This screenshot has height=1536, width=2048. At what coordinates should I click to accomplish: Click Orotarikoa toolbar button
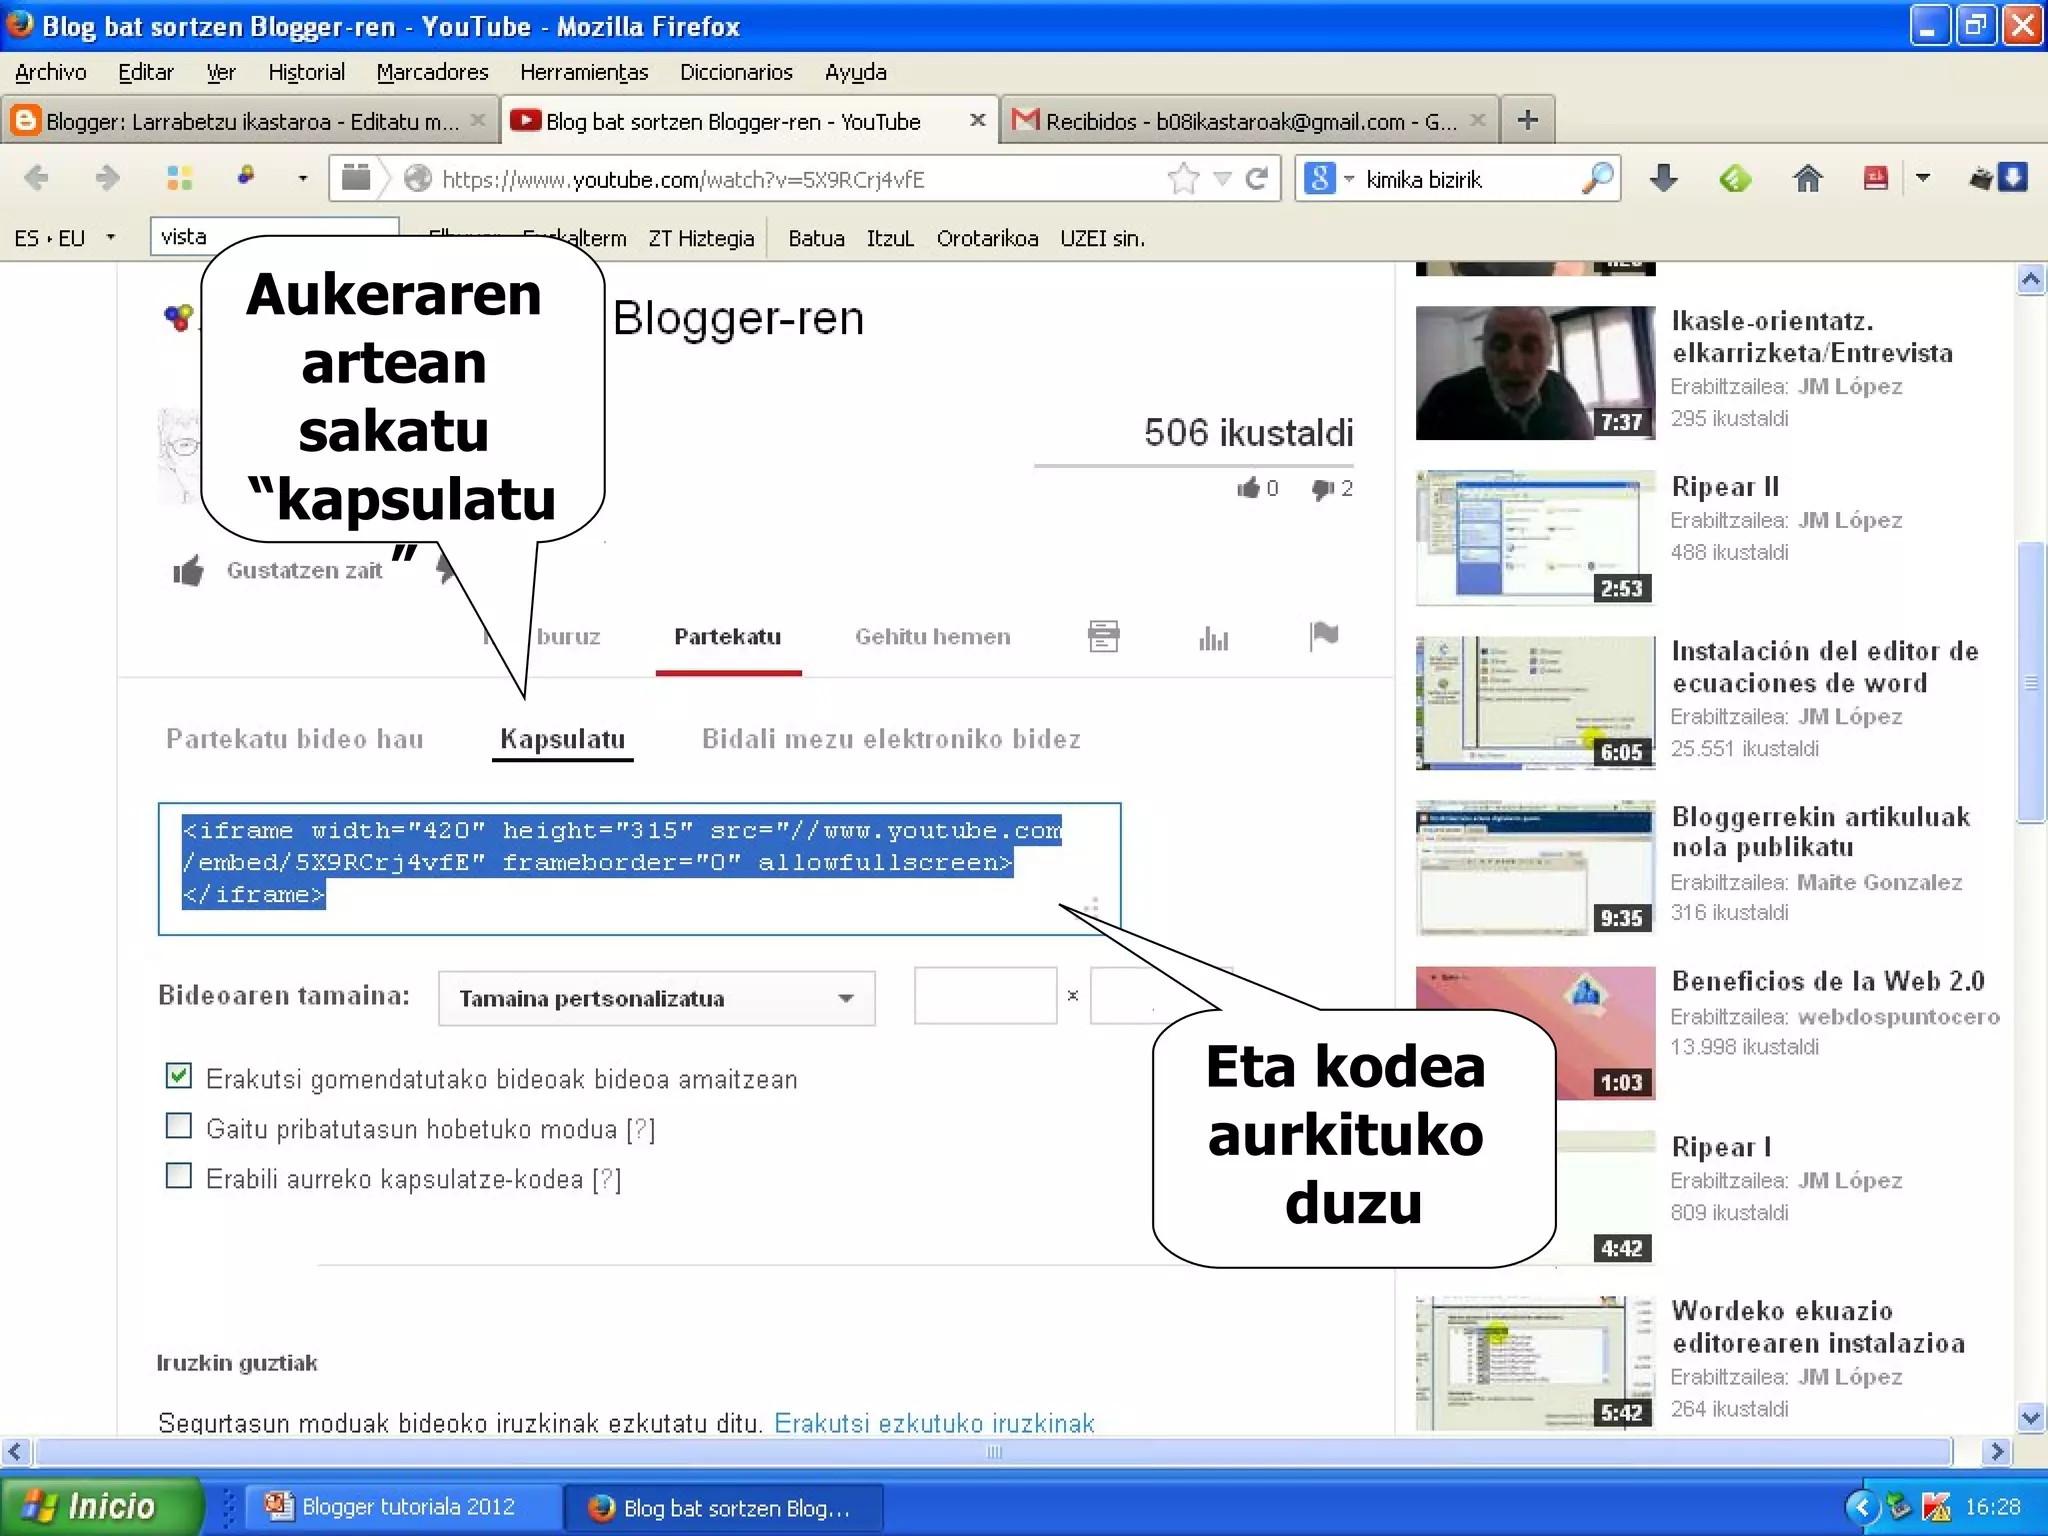point(987,238)
